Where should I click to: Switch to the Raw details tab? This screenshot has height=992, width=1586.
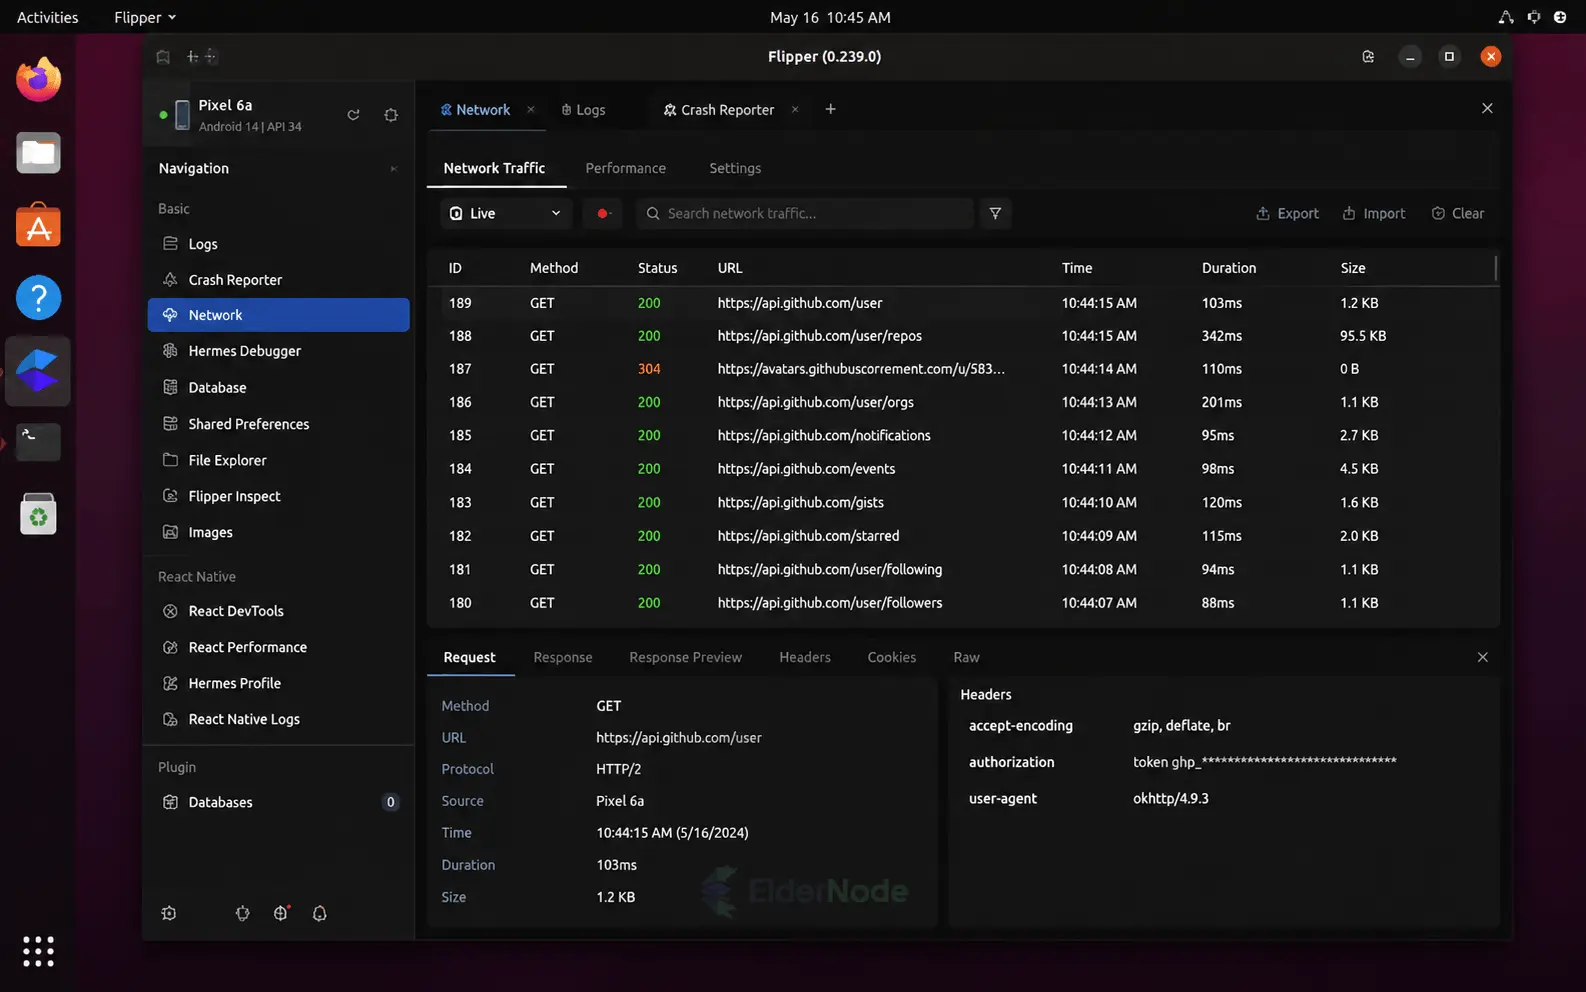point(966,657)
